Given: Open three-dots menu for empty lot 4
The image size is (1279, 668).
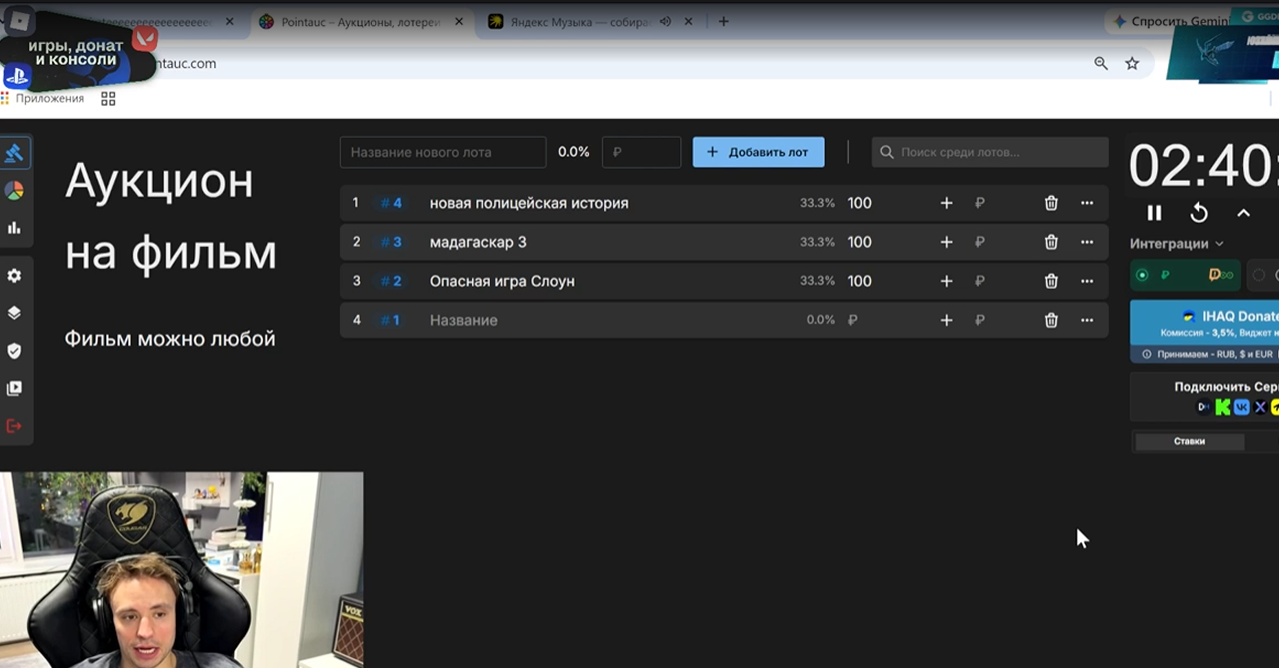Looking at the screenshot, I should (1087, 320).
